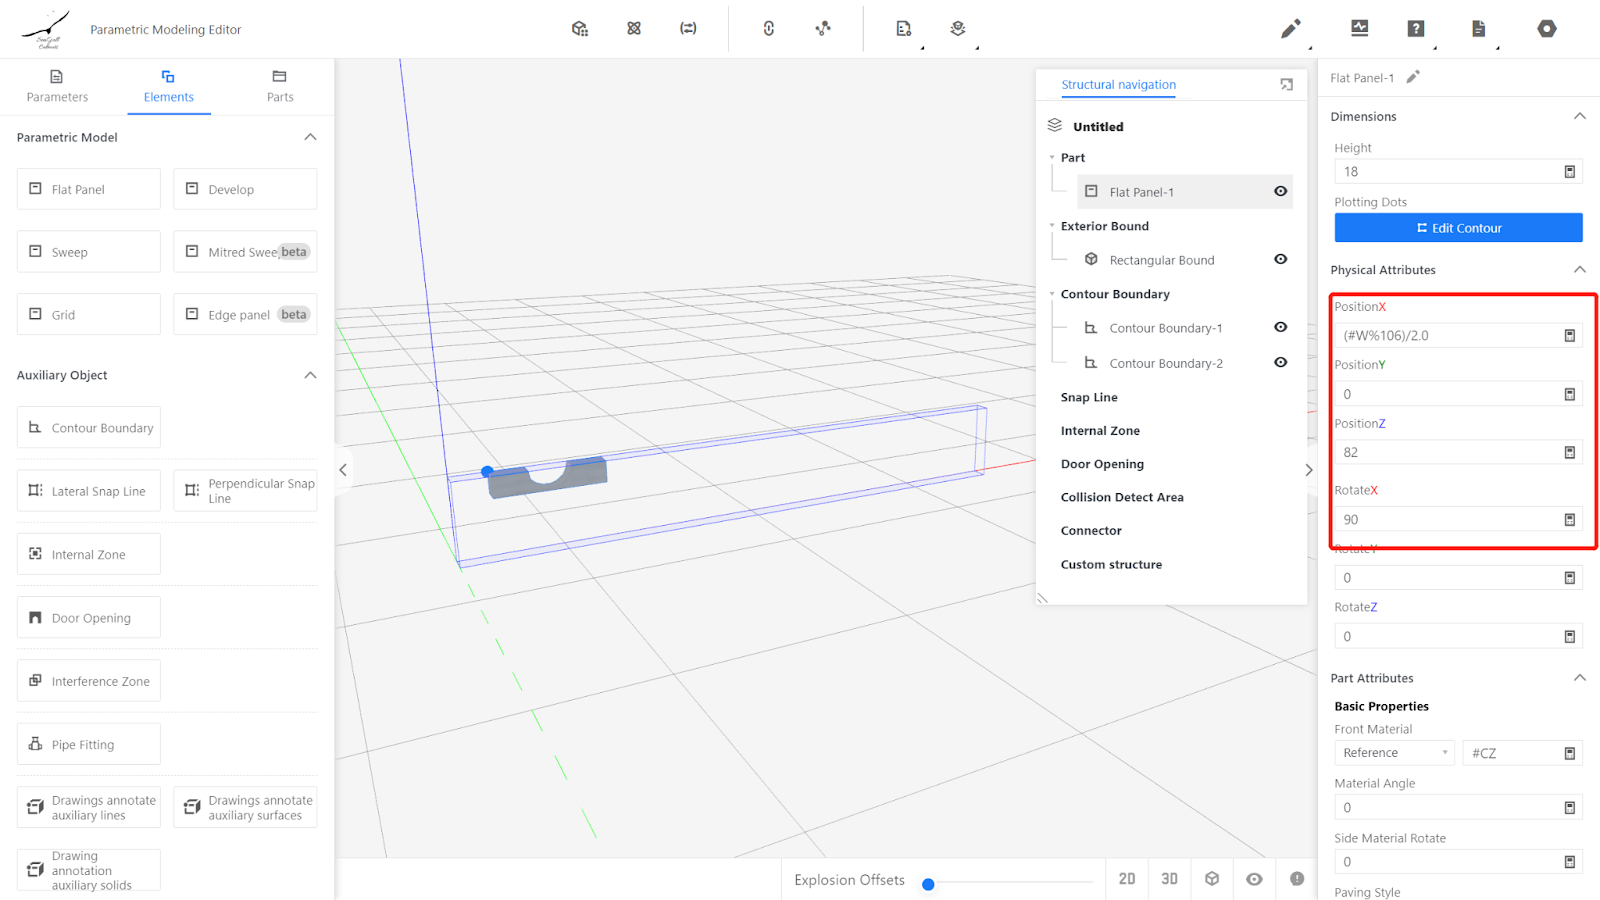
Task: Open the Parts tab
Action: click(280, 86)
